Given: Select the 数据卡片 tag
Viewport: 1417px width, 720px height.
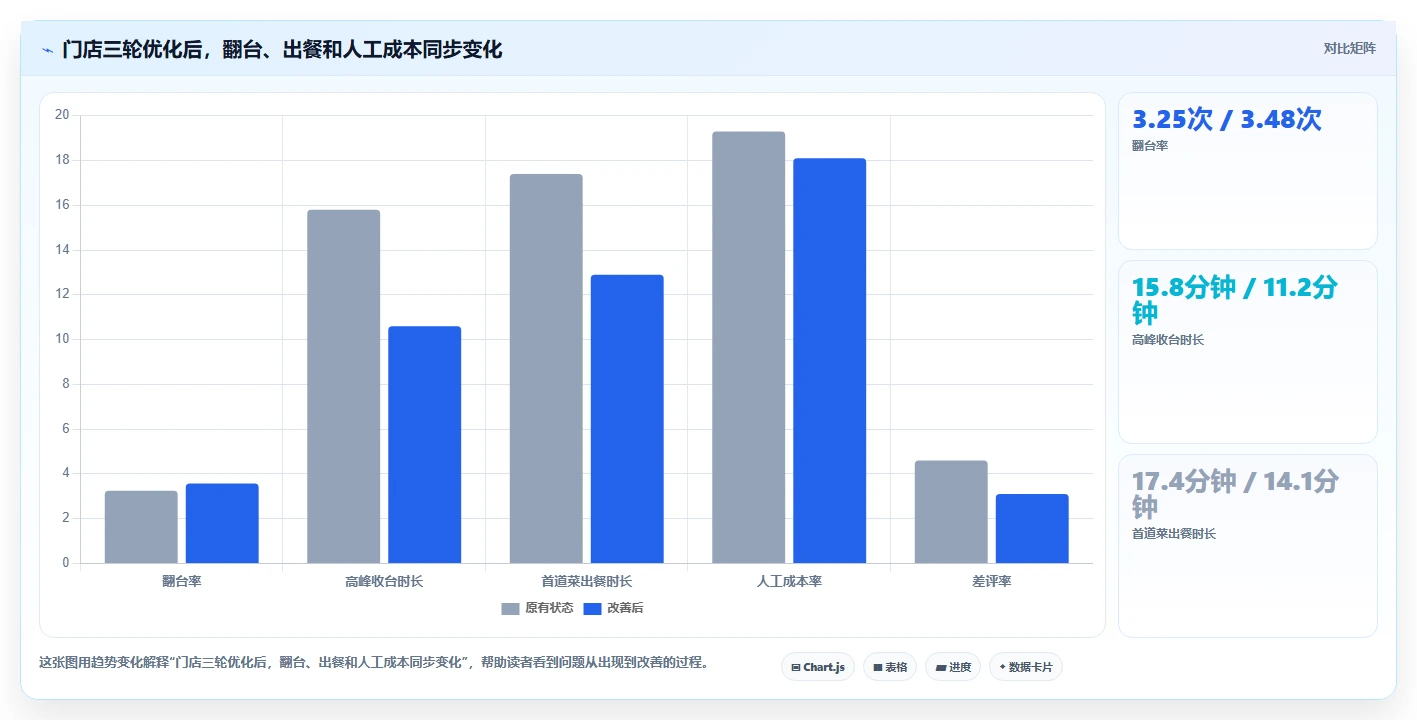Looking at the screenshot, I should tap(1025, 667).
